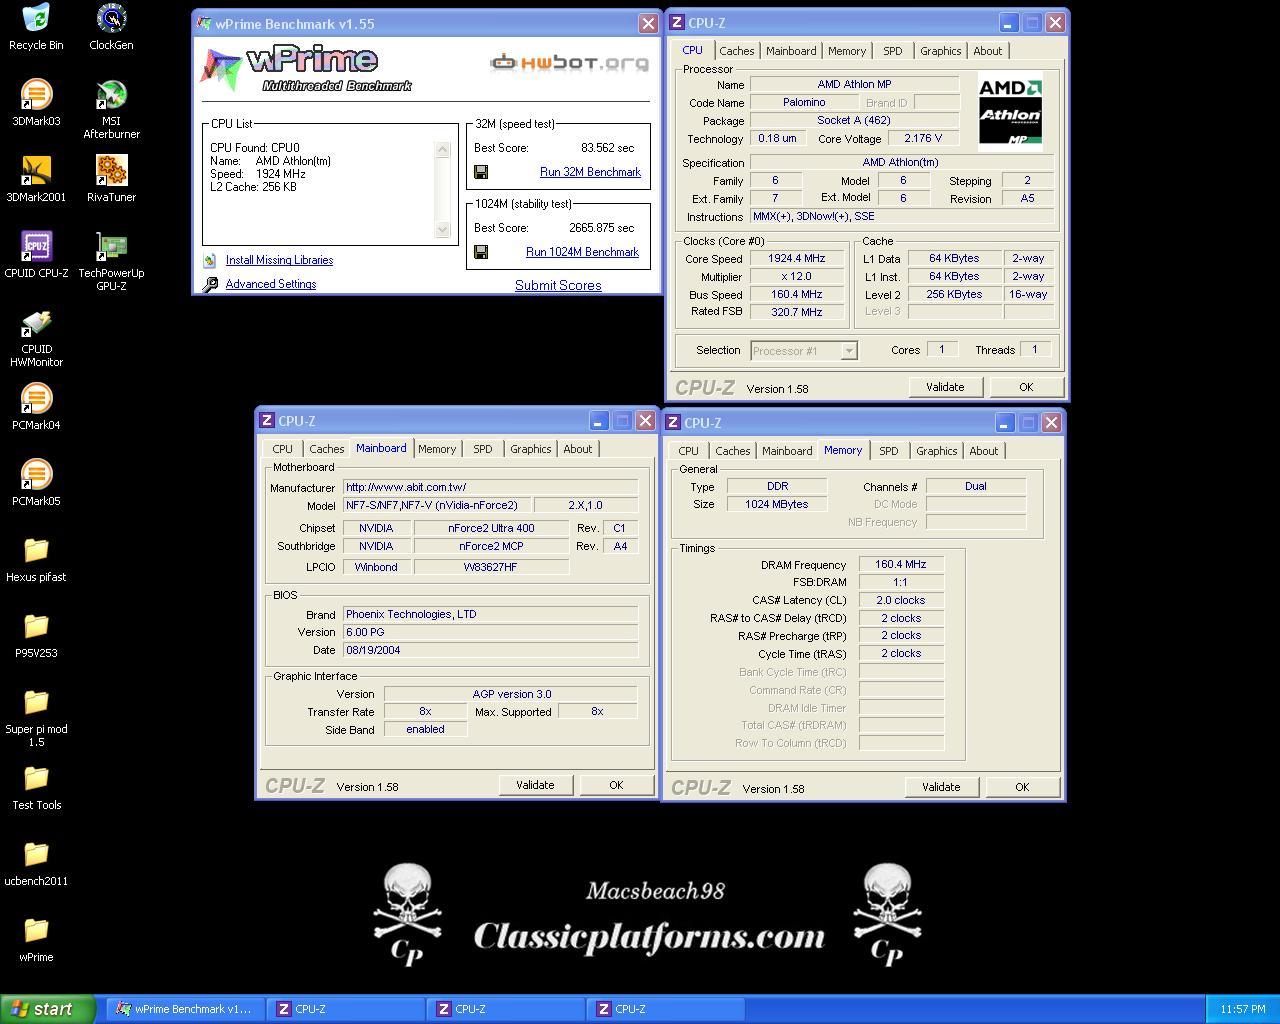Open the Recycle Bin desktop icon
The image size is (1280, 1024).
[x=36, y=27]
